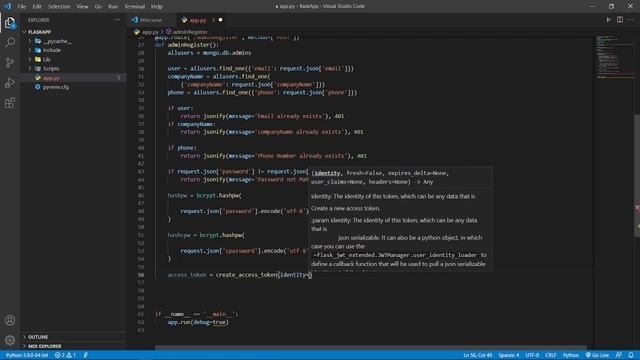The image size is (640, 360).
Task: Click 'access_token' variable on line 56
Action: [187, 275]
